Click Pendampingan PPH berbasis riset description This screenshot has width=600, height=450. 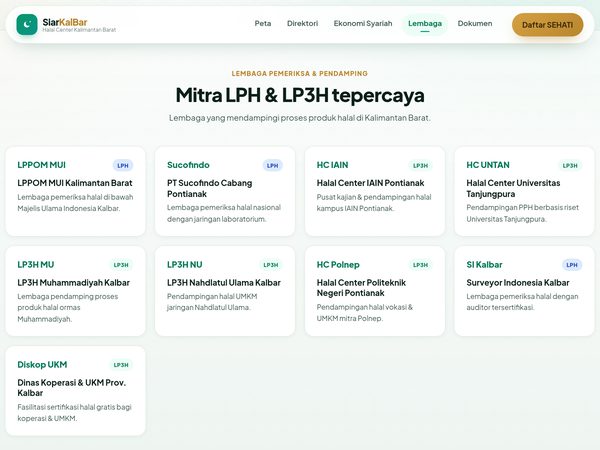click(x=522, y=213)
